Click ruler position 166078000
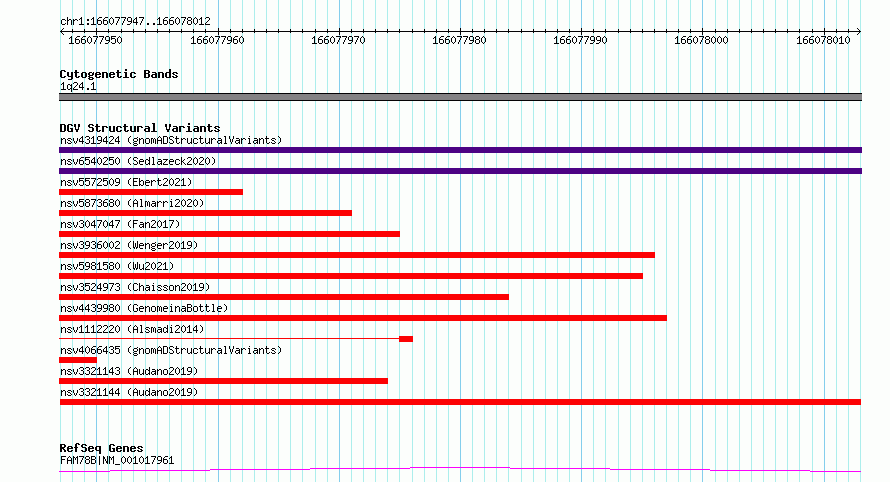The height and width of the screenshot is (482, 890). point(701,40)
